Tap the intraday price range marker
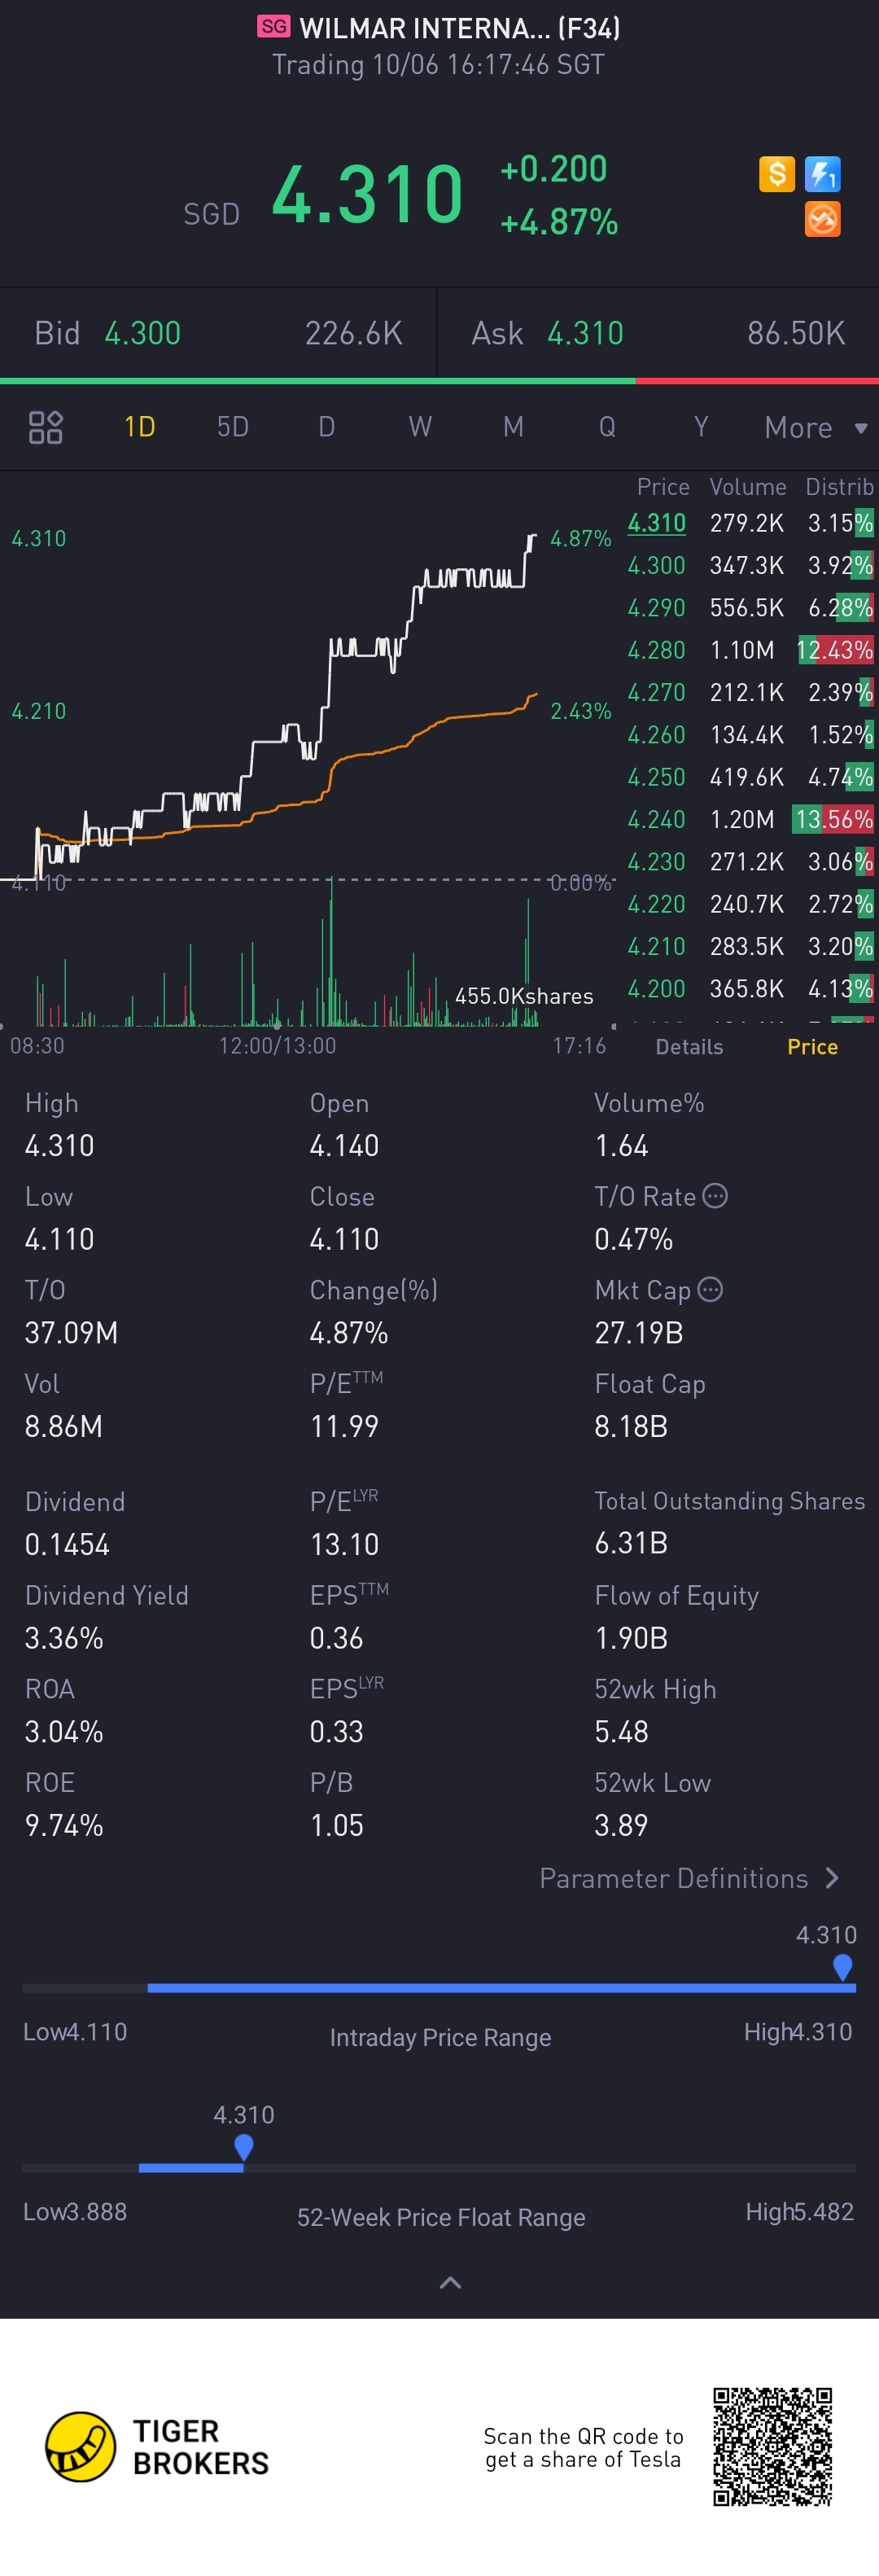The width and height of the screenshot is (879, 2576). coord(842,1967)
